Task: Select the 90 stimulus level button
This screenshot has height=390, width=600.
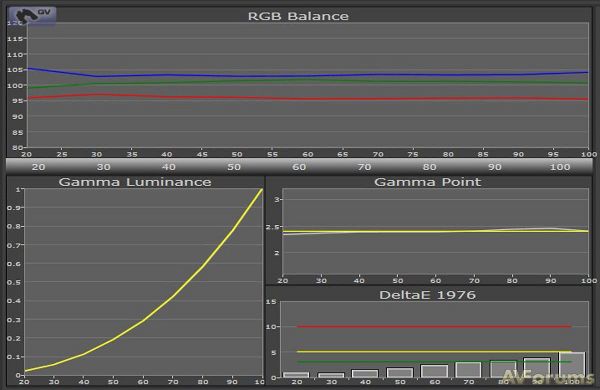Action: [495, 167]
